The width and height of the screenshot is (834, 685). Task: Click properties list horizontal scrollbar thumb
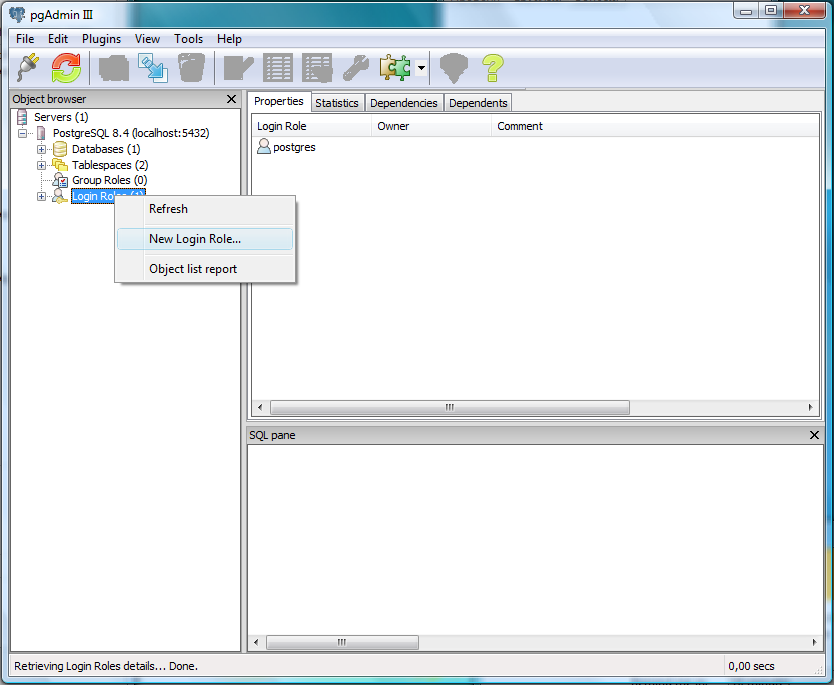450,407
